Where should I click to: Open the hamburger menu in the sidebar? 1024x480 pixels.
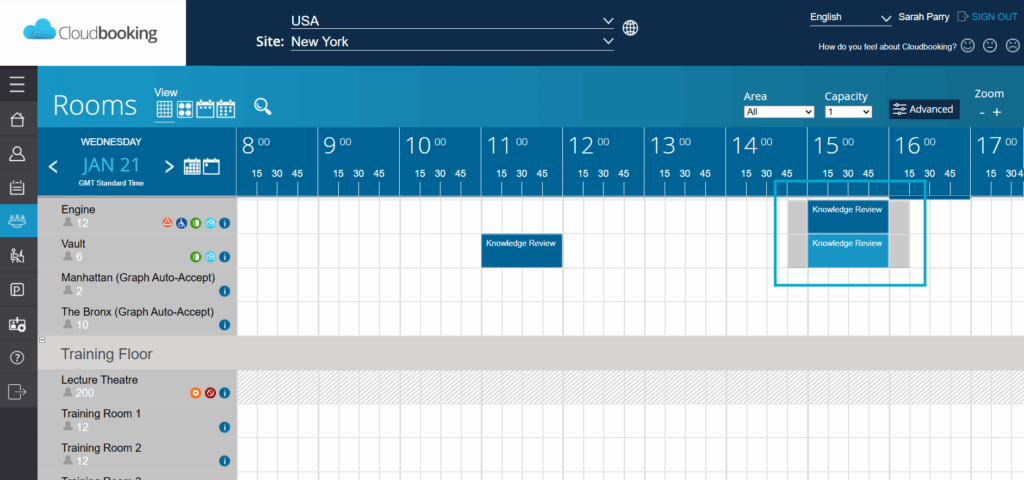pyautogui.click(x=17, y=86)
